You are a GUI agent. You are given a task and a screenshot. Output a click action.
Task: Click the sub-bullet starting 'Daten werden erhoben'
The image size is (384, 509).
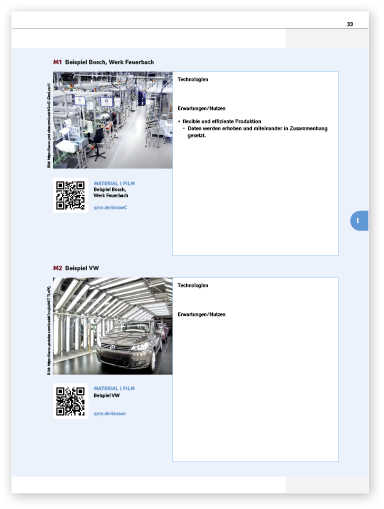click(257, 132)
